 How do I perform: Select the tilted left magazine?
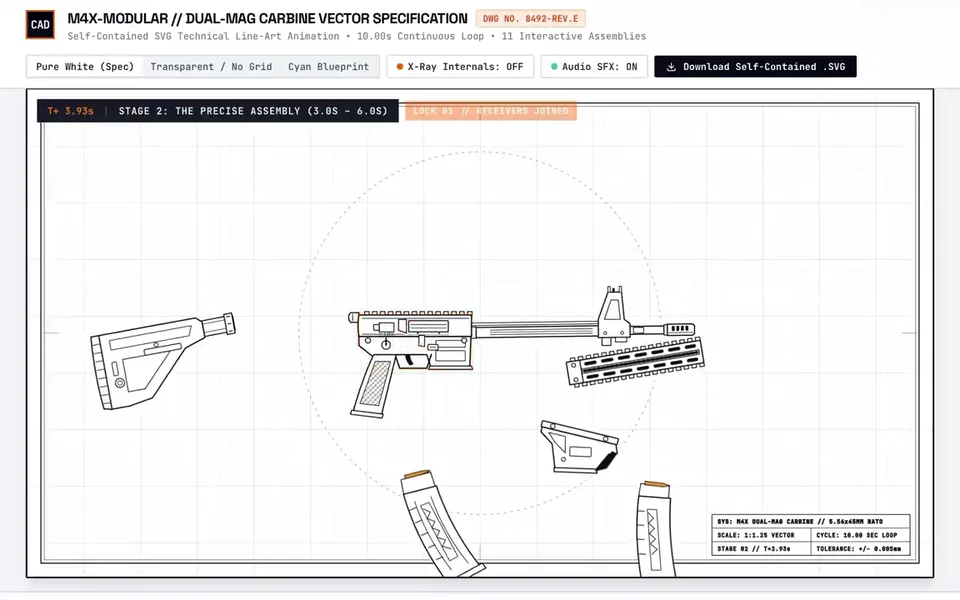[x=441, y=523]
